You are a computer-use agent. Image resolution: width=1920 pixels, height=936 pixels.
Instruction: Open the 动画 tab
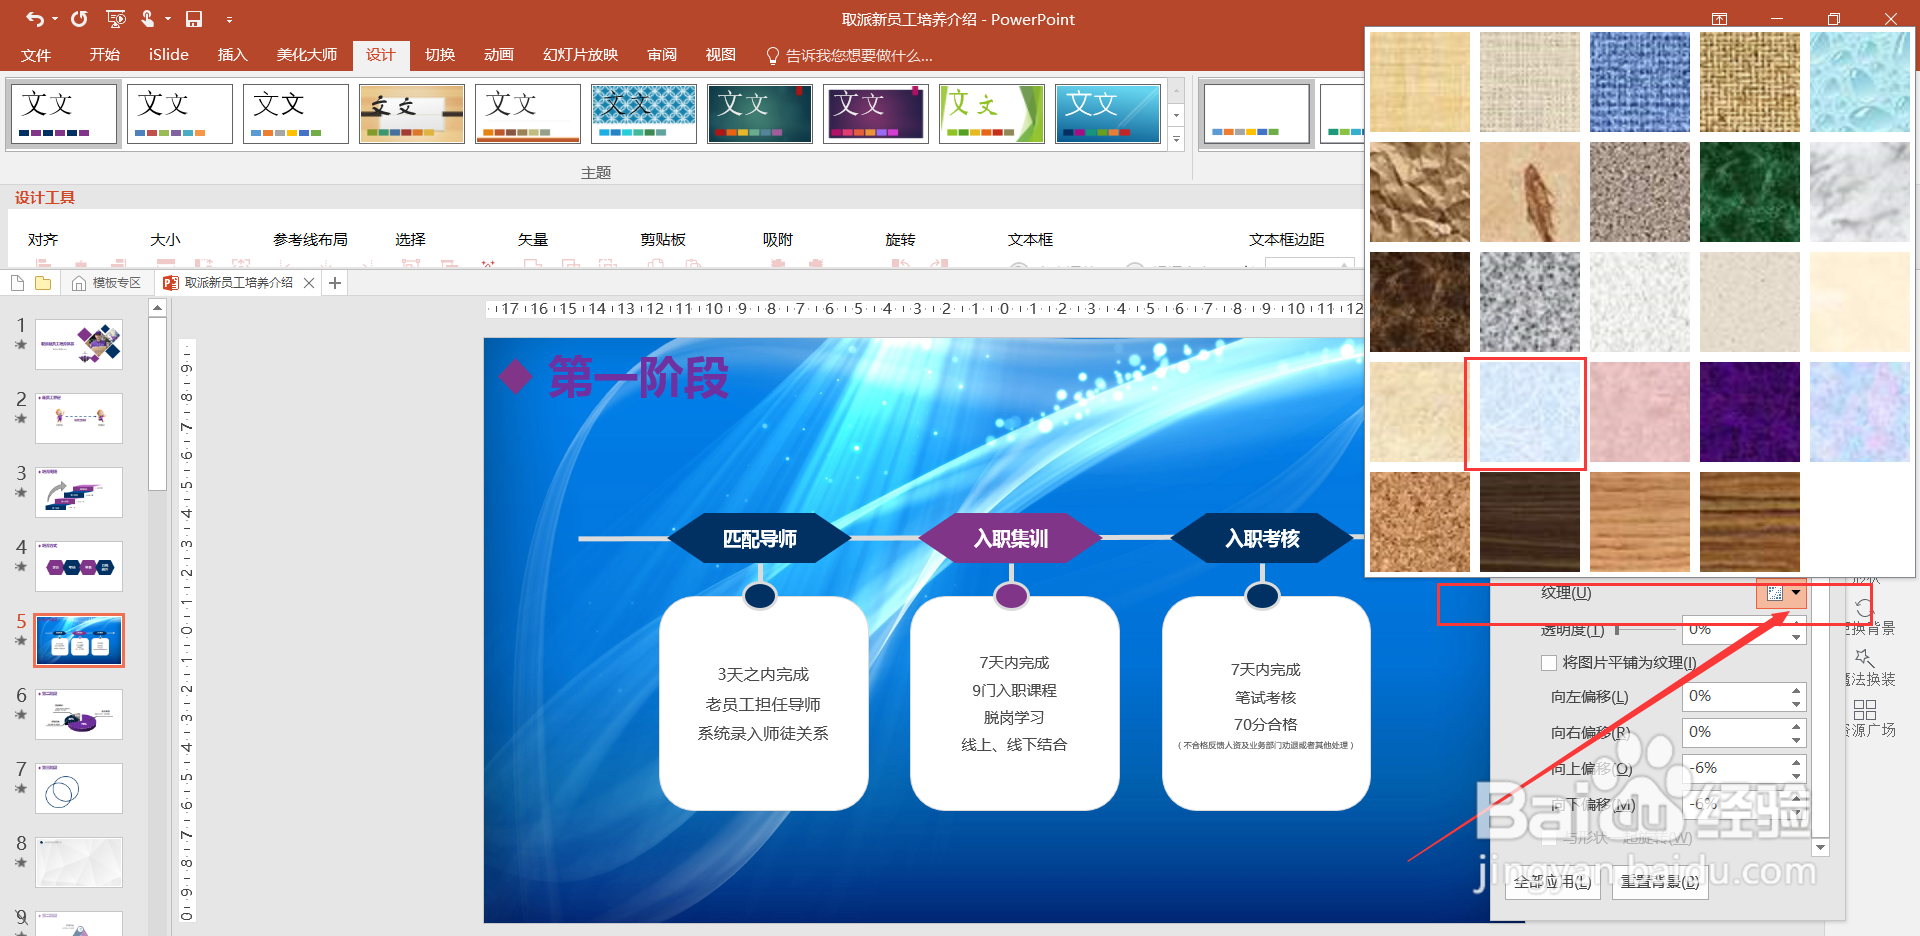(498, 55)
